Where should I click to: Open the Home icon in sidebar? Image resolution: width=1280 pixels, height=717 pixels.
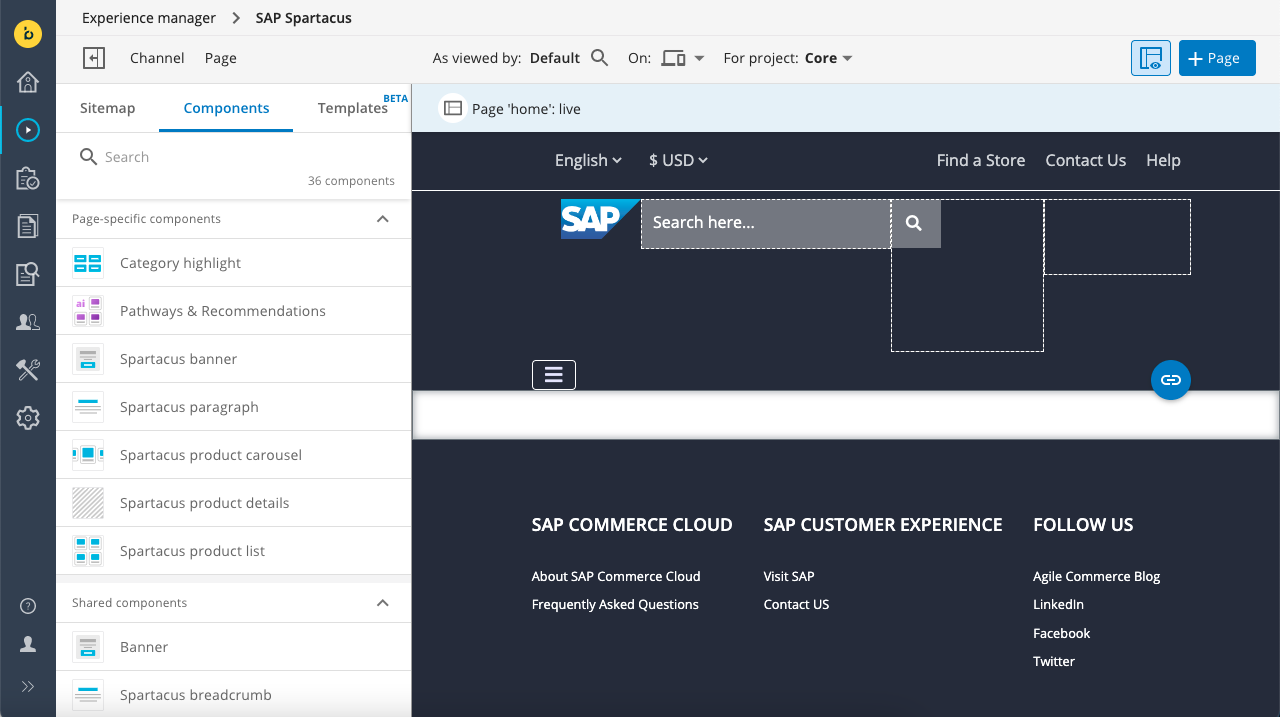(x=28, y=82)
